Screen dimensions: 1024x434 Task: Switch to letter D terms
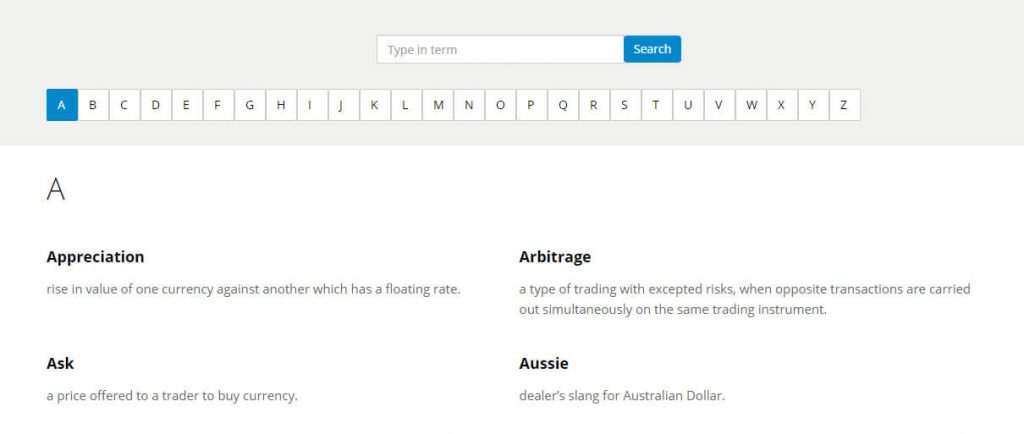[155, 105]
